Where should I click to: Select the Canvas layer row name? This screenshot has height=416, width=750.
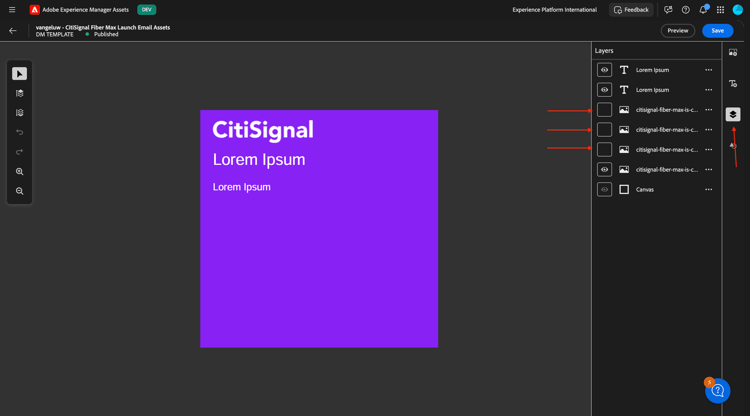coord(645,189)
